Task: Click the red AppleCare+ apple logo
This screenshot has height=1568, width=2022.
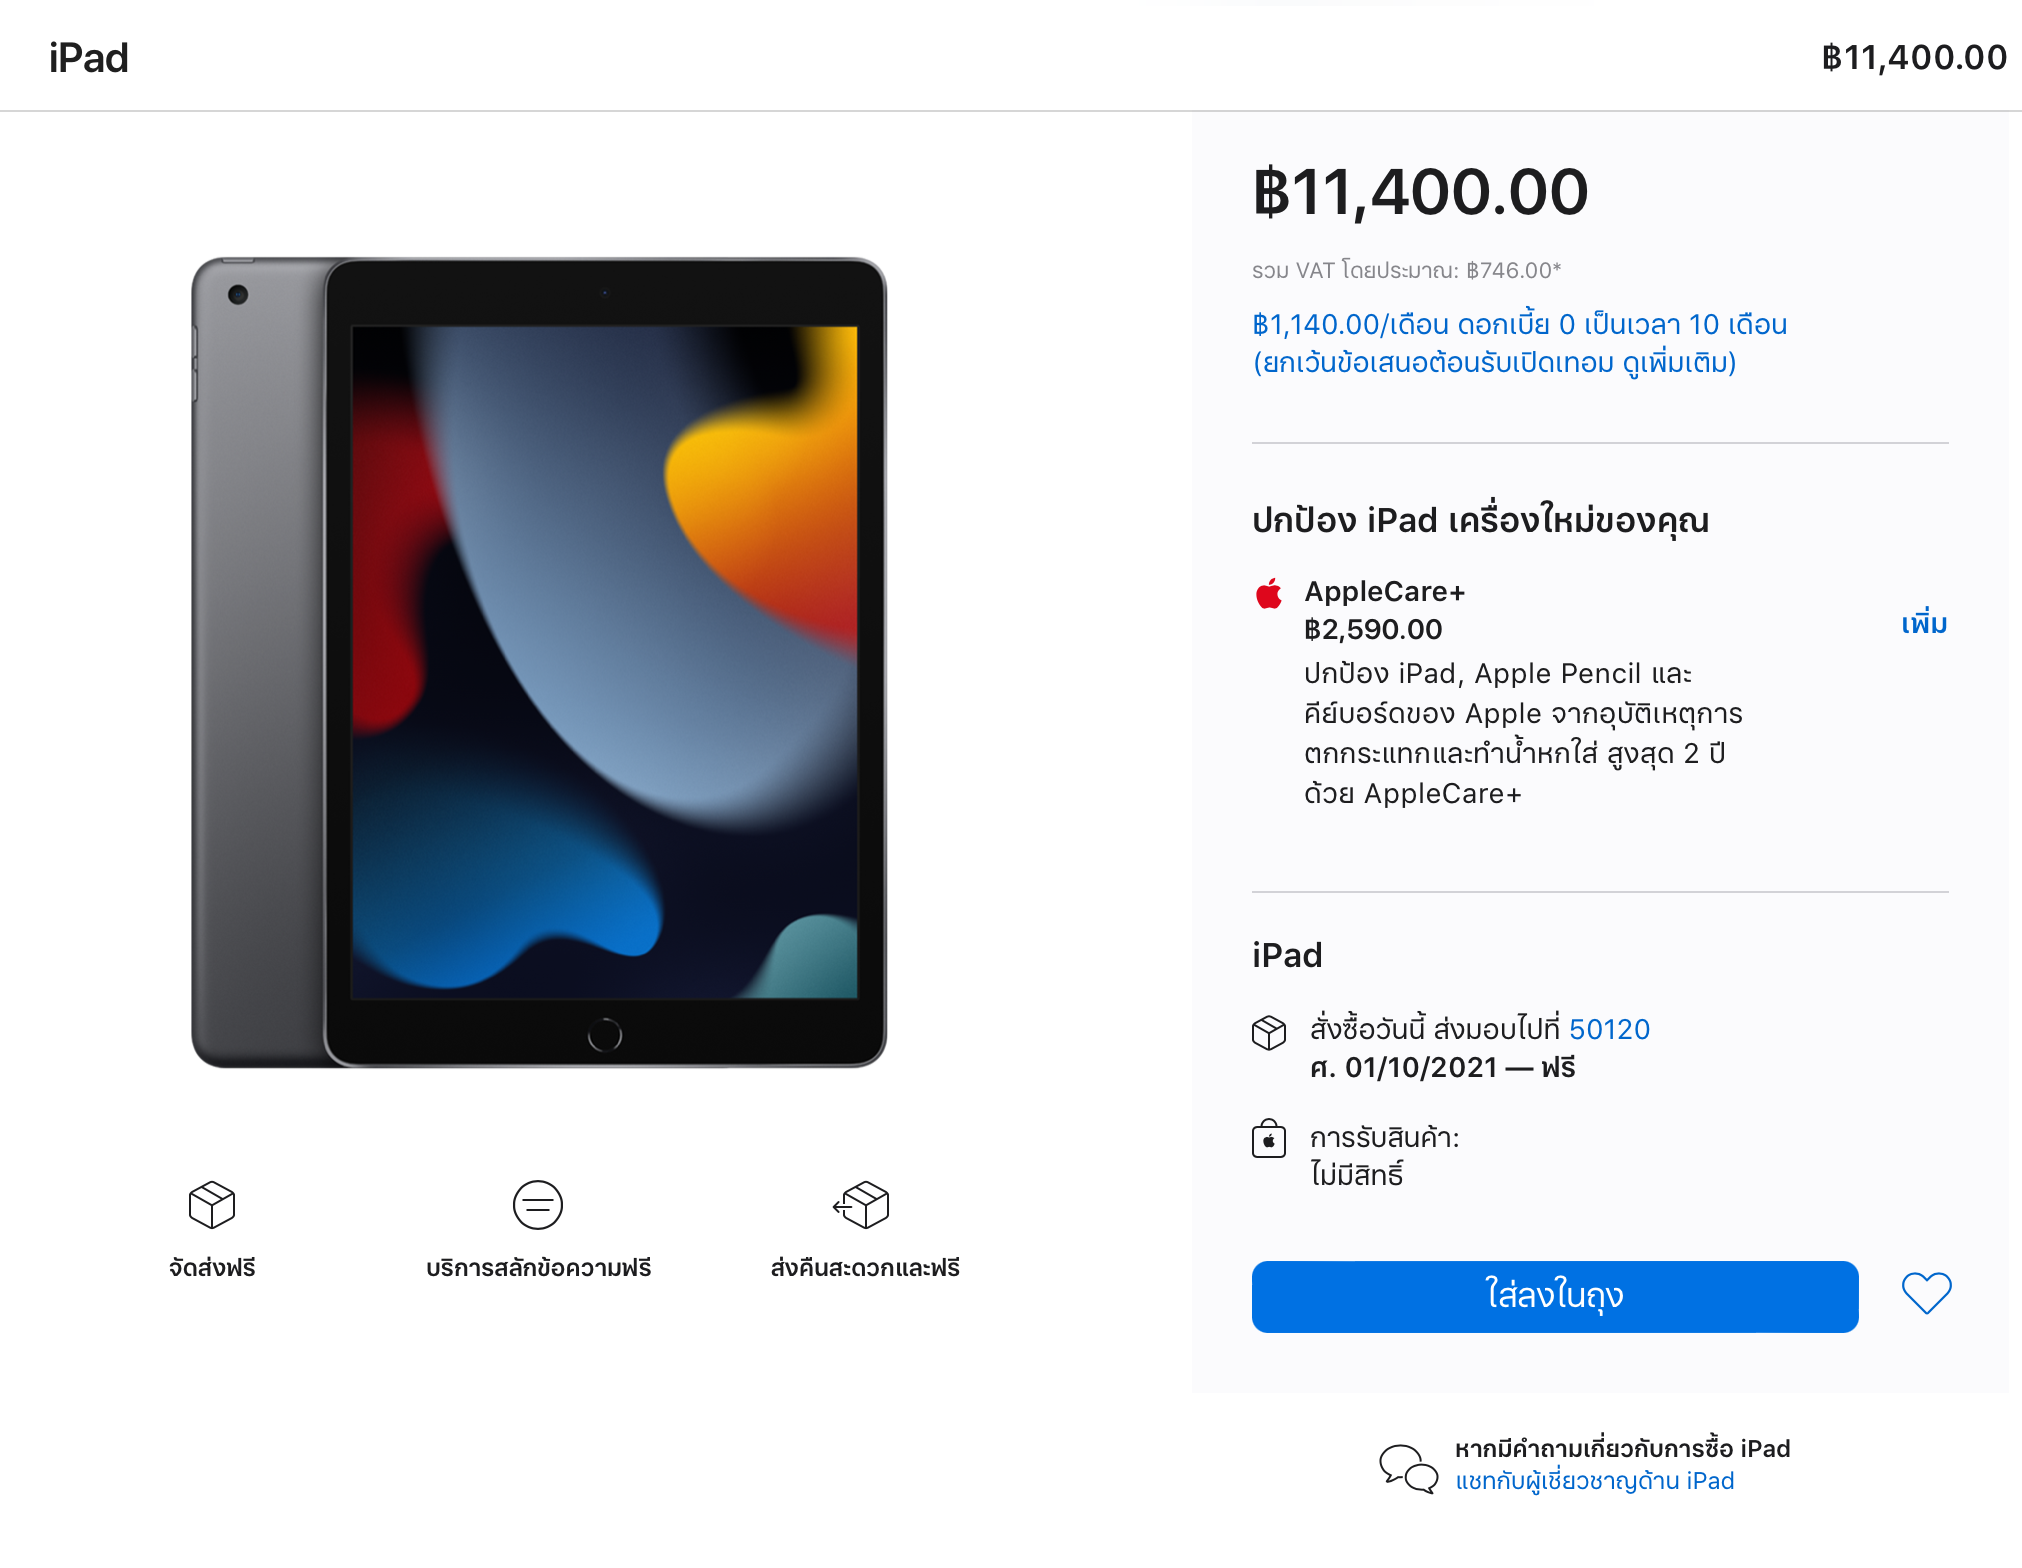Action: pos(1269,593)
